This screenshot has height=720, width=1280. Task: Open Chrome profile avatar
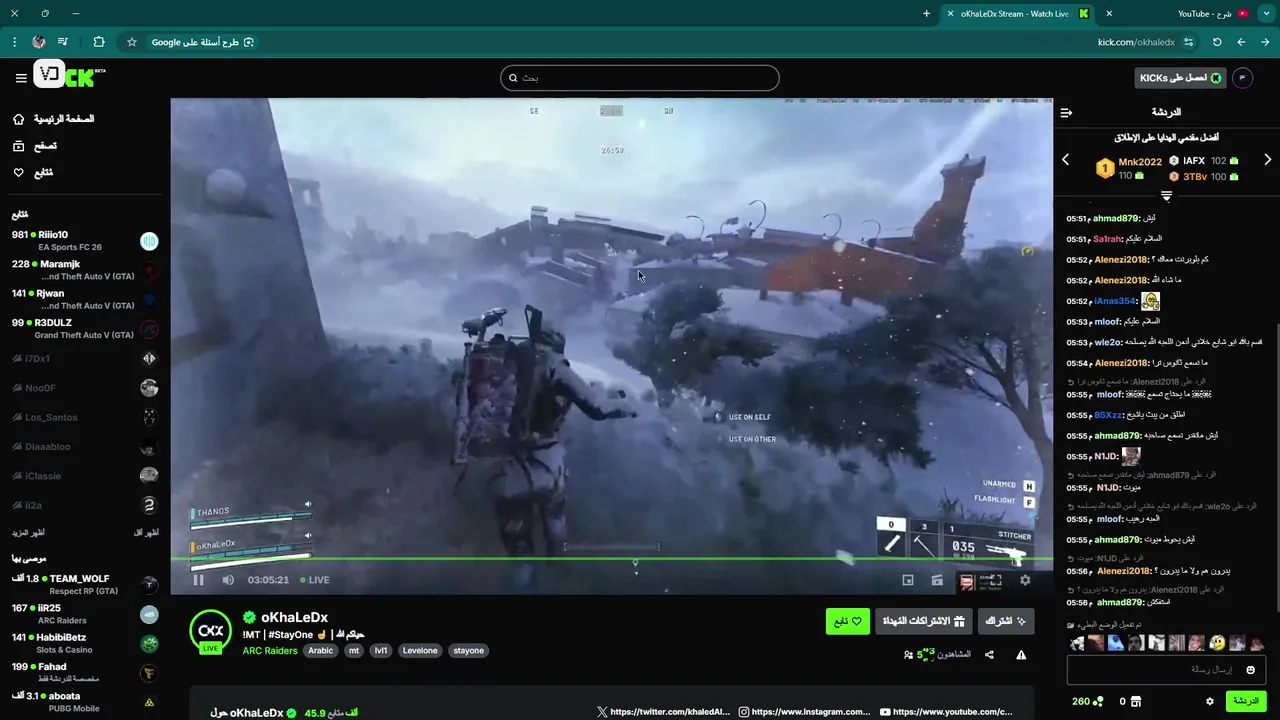point(38,42)
